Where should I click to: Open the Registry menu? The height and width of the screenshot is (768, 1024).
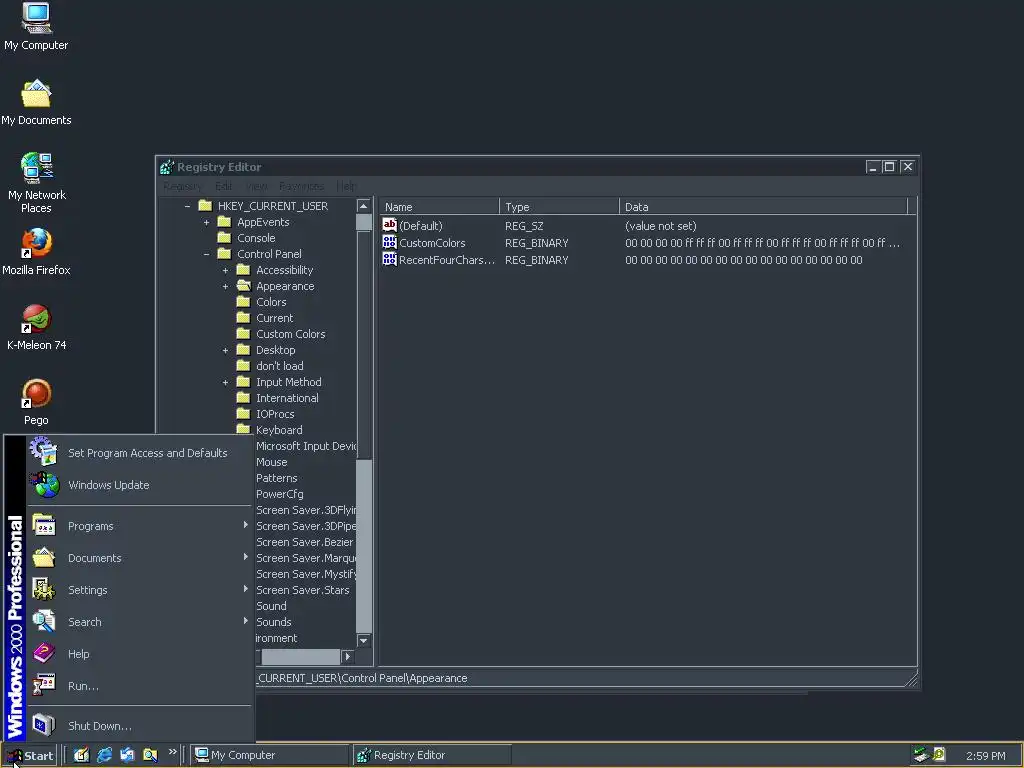pos(182,186)
